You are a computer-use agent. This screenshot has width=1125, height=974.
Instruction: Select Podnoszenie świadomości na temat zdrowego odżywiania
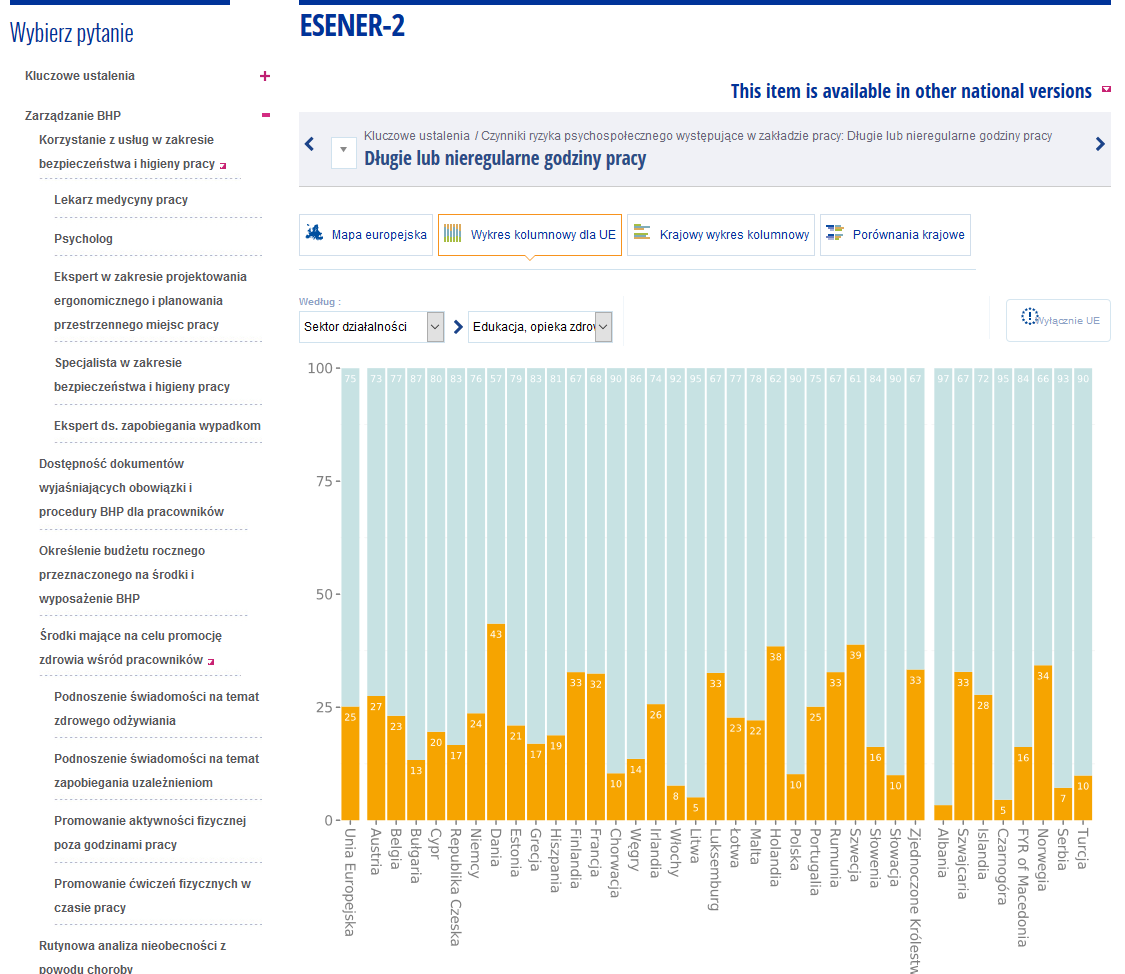(156, 709)
